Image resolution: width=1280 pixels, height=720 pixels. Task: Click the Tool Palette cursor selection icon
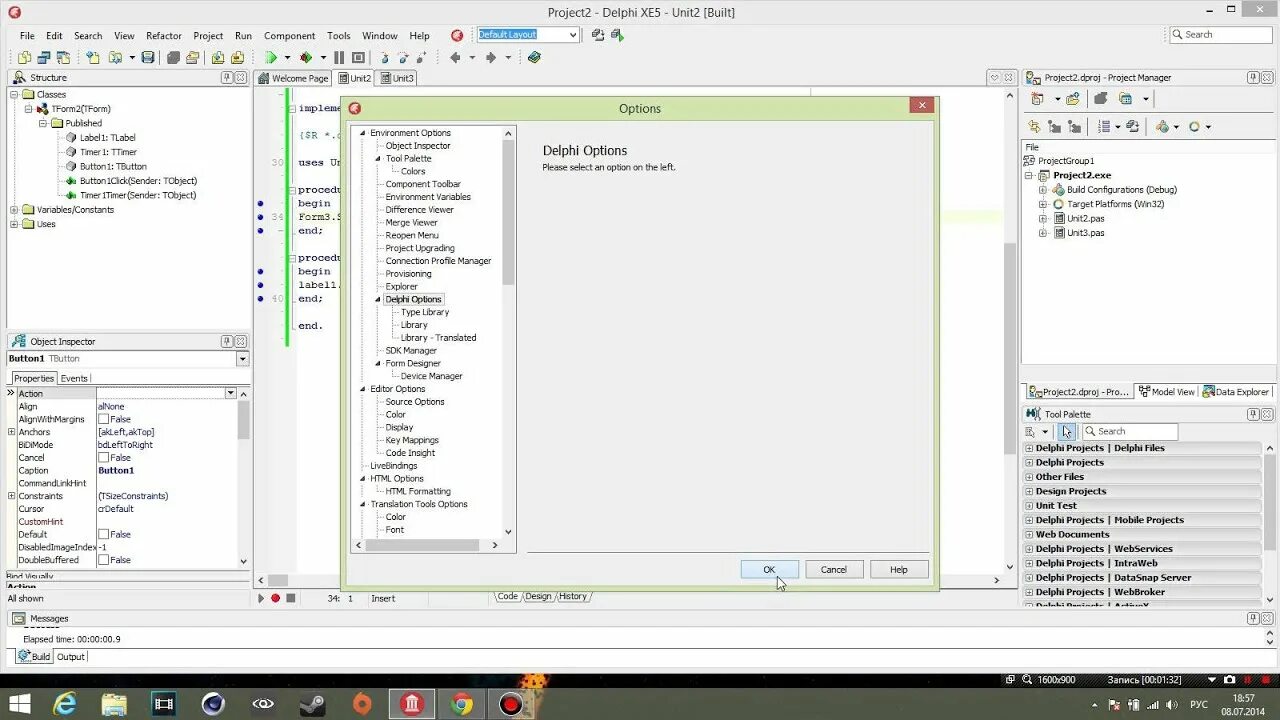1067,432
